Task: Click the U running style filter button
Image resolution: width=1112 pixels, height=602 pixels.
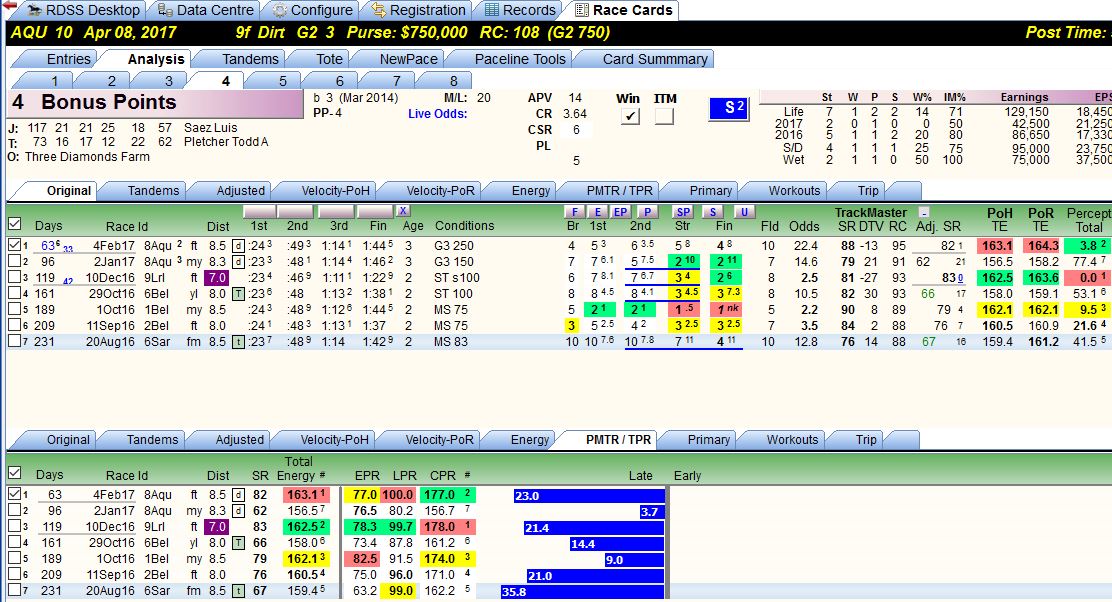Action: tap(743, 211)
